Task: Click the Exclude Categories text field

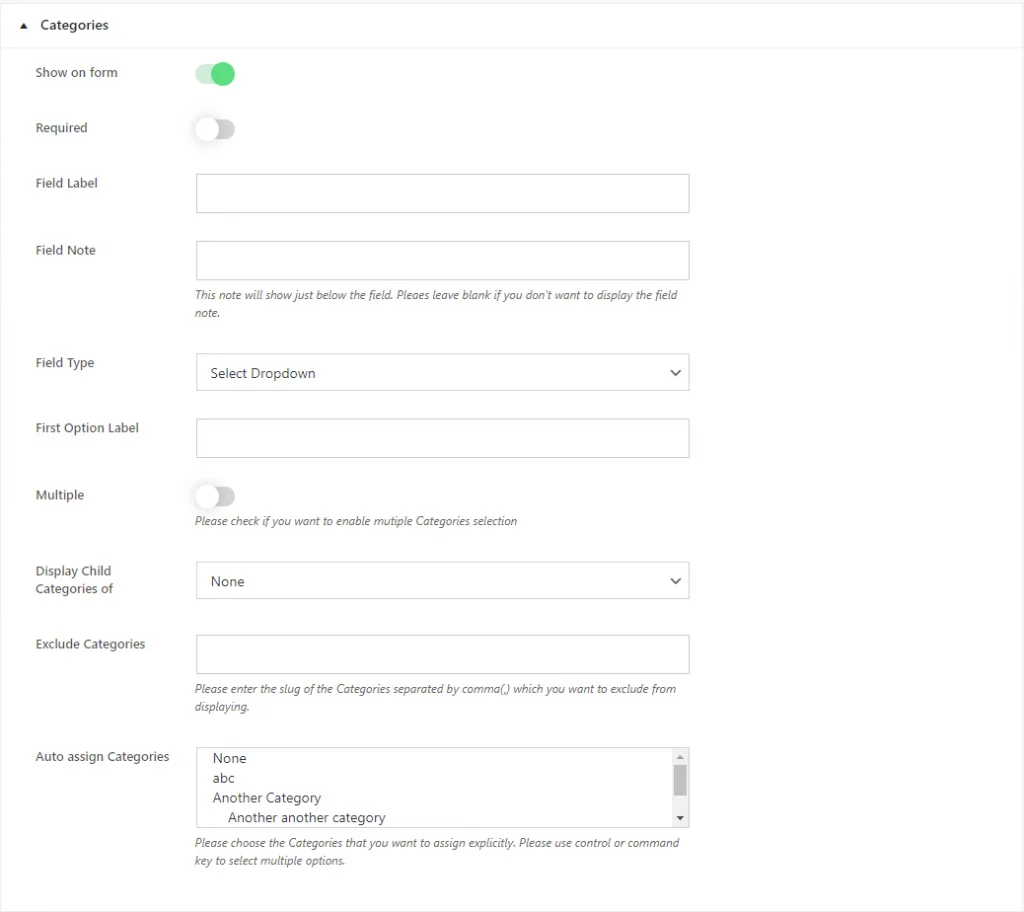Action: 442,654
